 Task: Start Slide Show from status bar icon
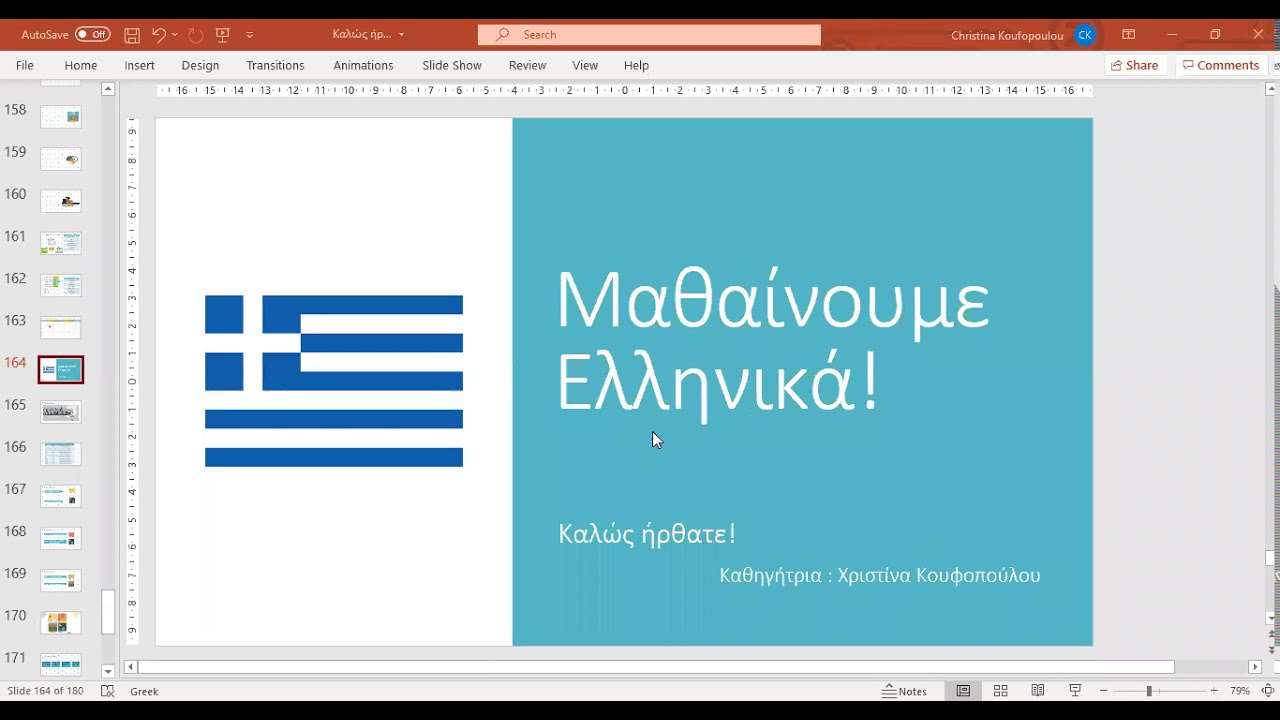(1075, 691)
